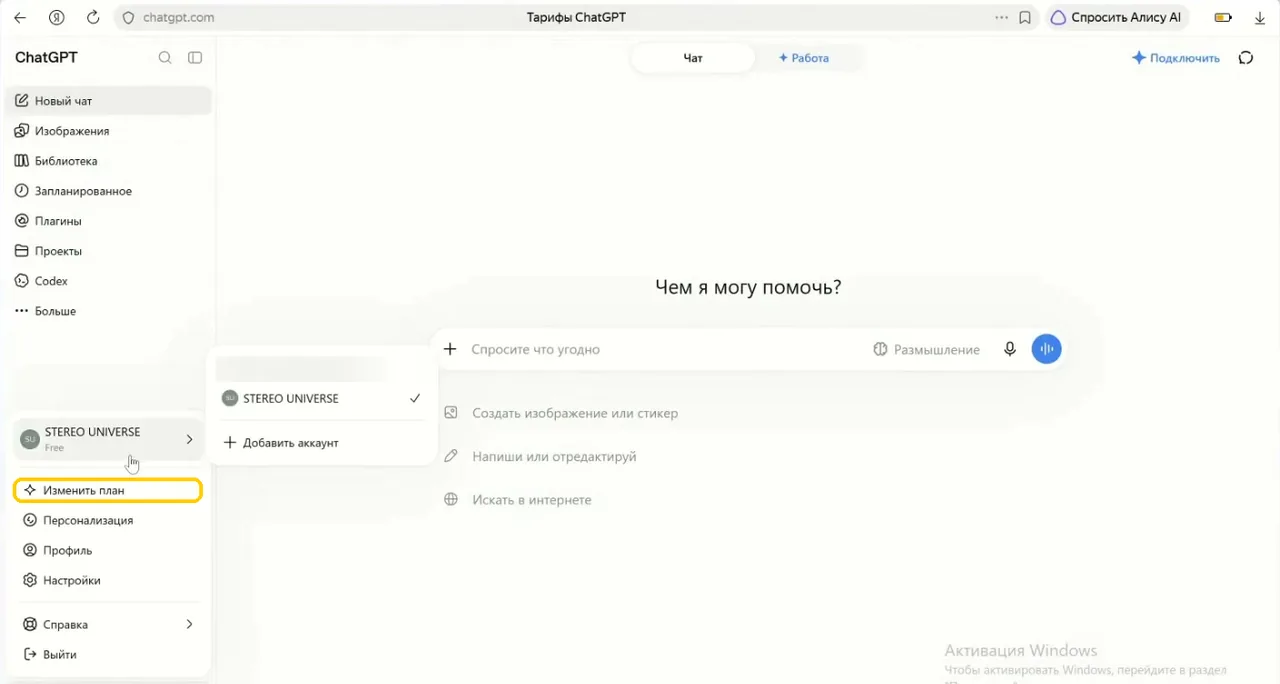Open Изображения in the sidebar
1280x684 pixels.
108,131
